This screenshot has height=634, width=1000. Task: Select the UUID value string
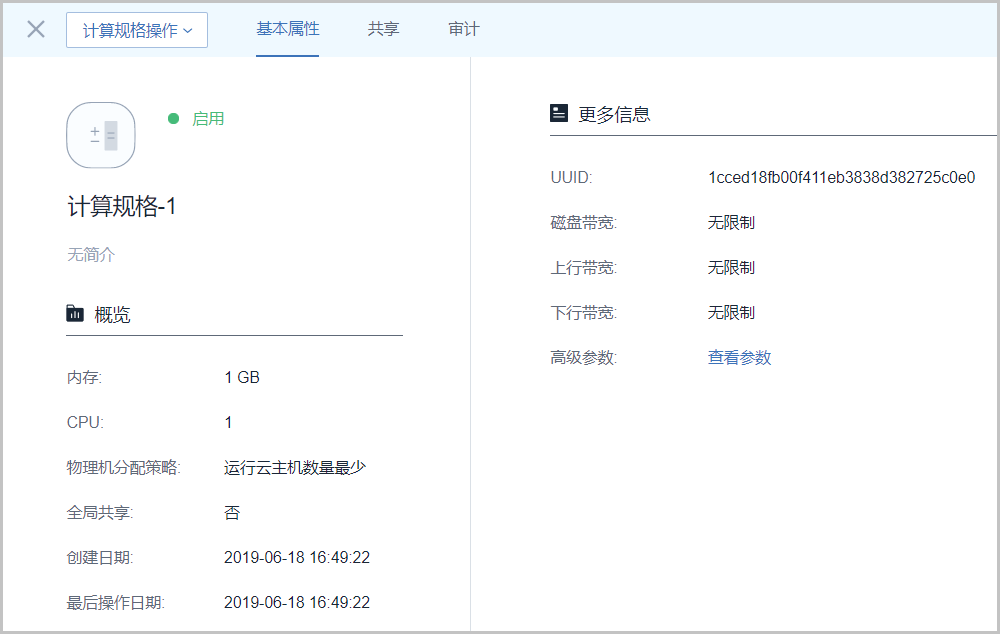[x=841, y=177]
